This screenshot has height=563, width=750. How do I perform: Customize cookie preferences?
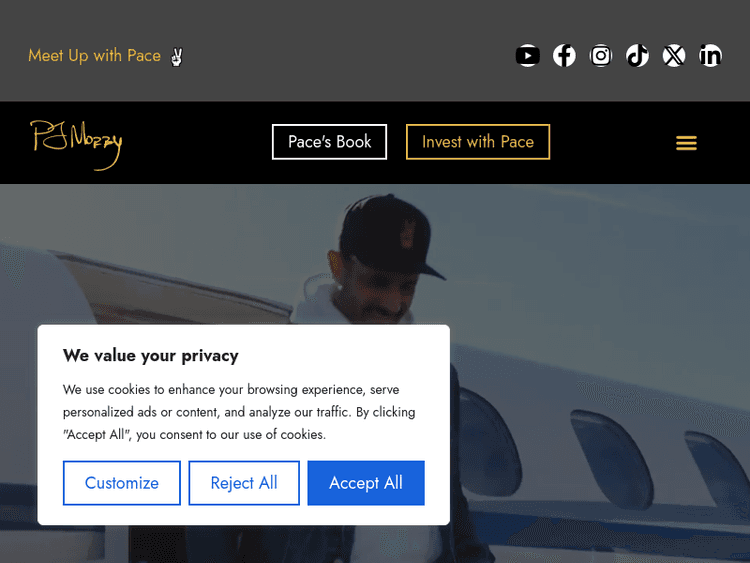point(122,483)
